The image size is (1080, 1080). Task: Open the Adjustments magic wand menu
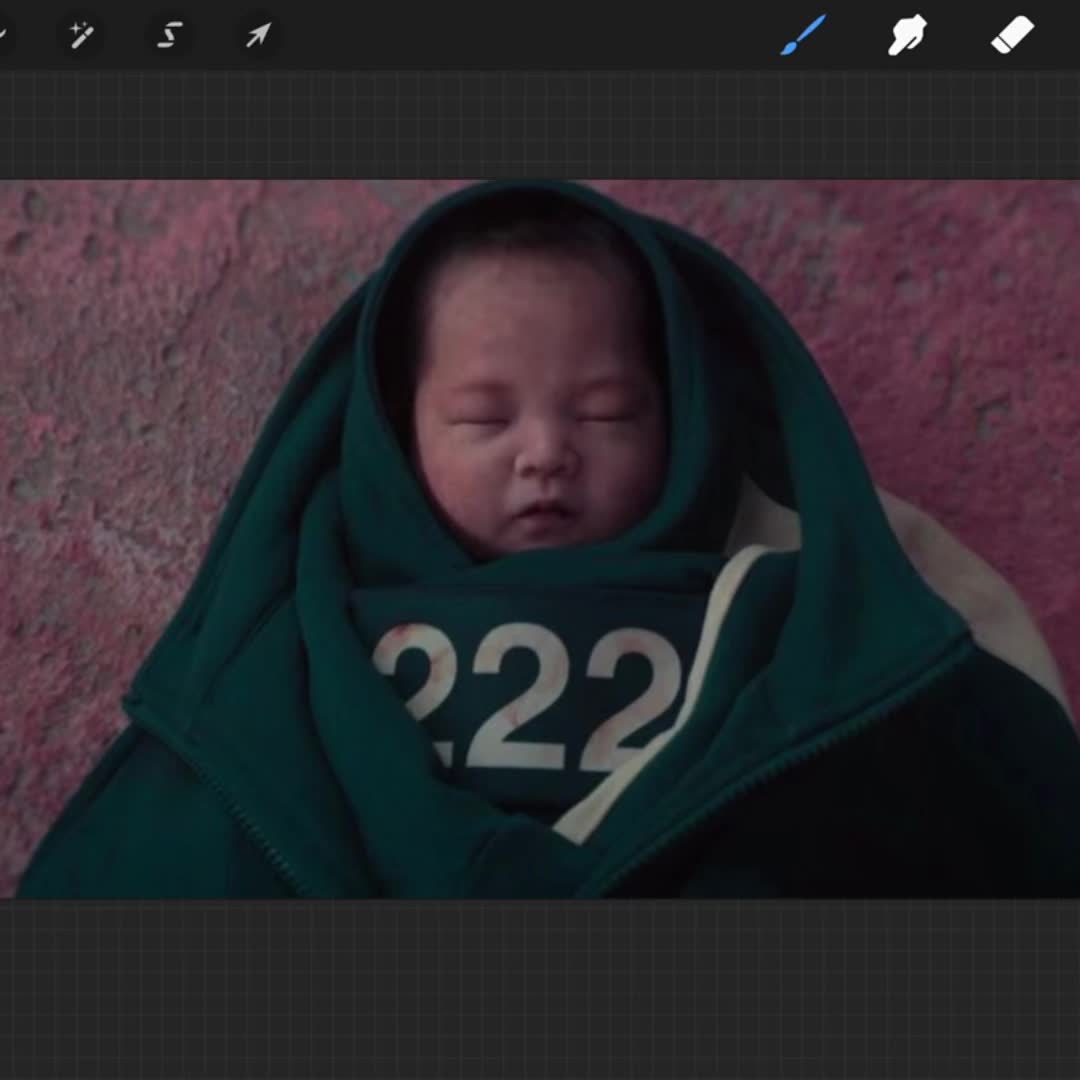[82, 35]
